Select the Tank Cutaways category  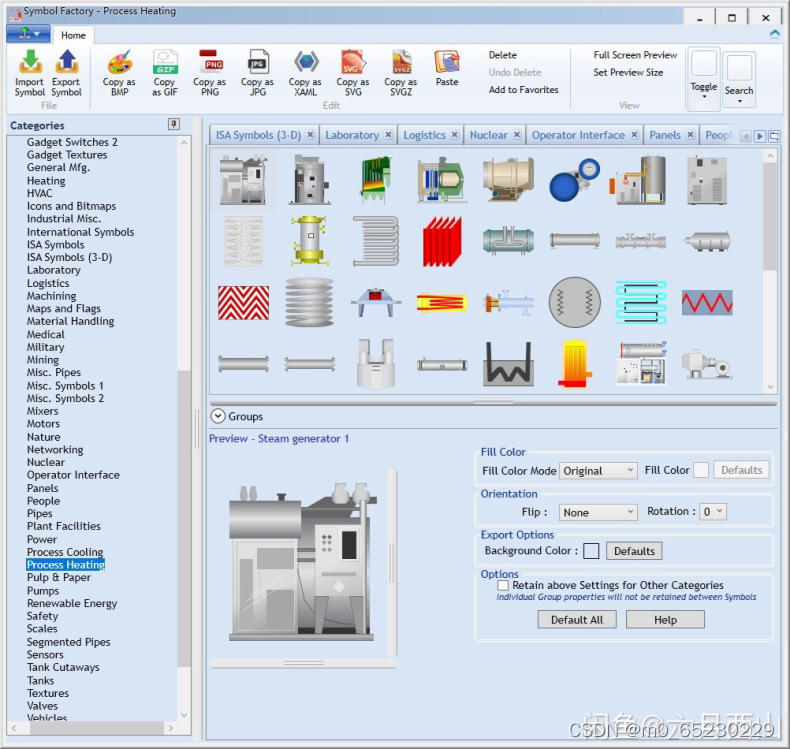coord(63,667)
